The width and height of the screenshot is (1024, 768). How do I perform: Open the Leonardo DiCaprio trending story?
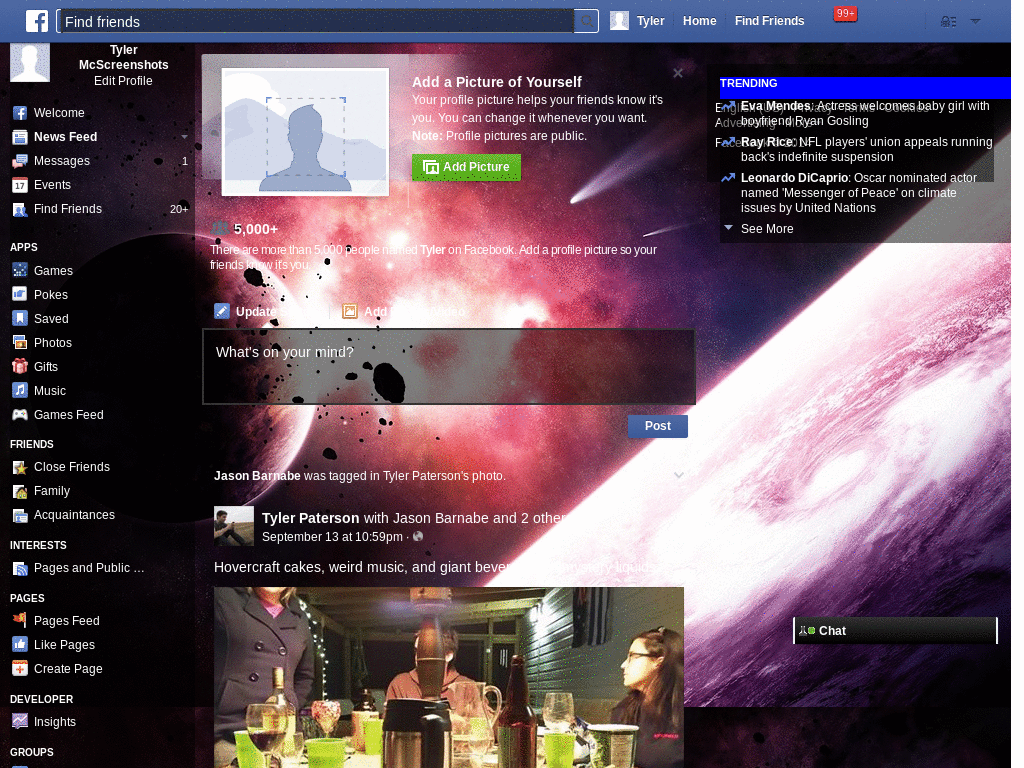pos(859,193)
